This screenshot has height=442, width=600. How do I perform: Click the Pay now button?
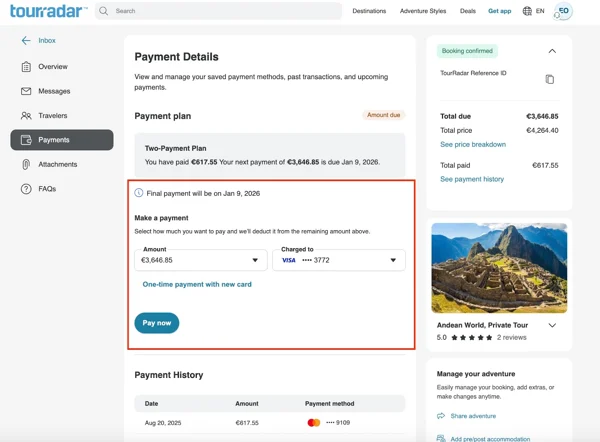point(157,323)
